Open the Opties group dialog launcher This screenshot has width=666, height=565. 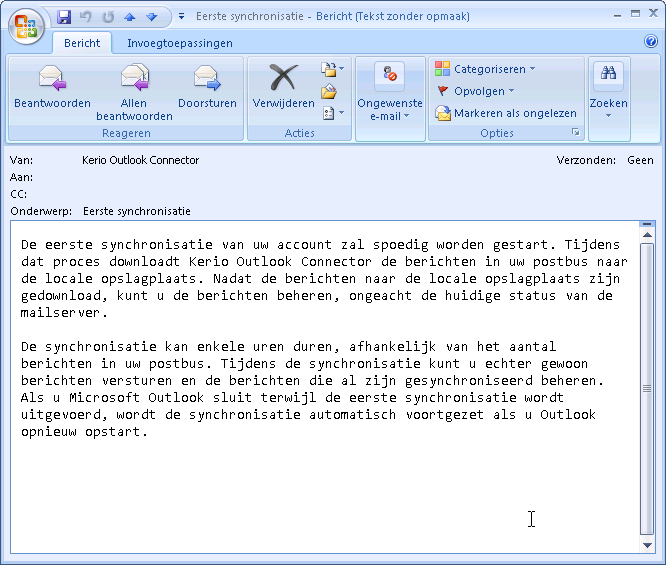click(x=575, y=133)
